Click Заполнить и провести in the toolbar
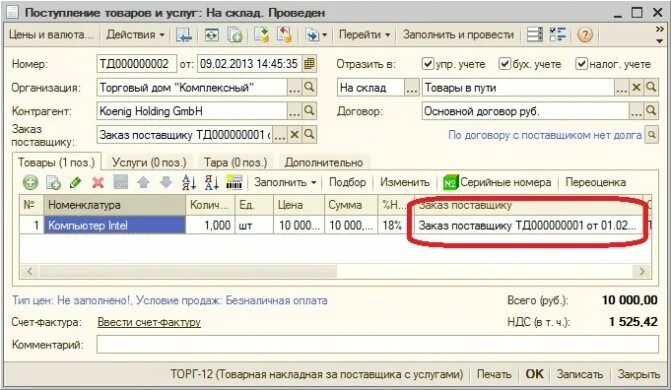Screen dimensions: 671x390 coord(458,35)
